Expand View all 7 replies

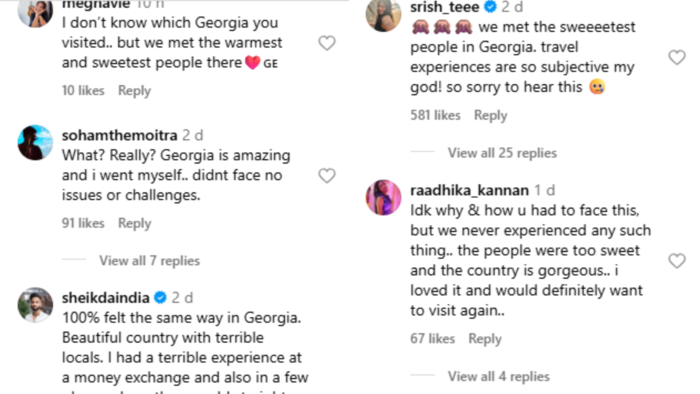150,261
